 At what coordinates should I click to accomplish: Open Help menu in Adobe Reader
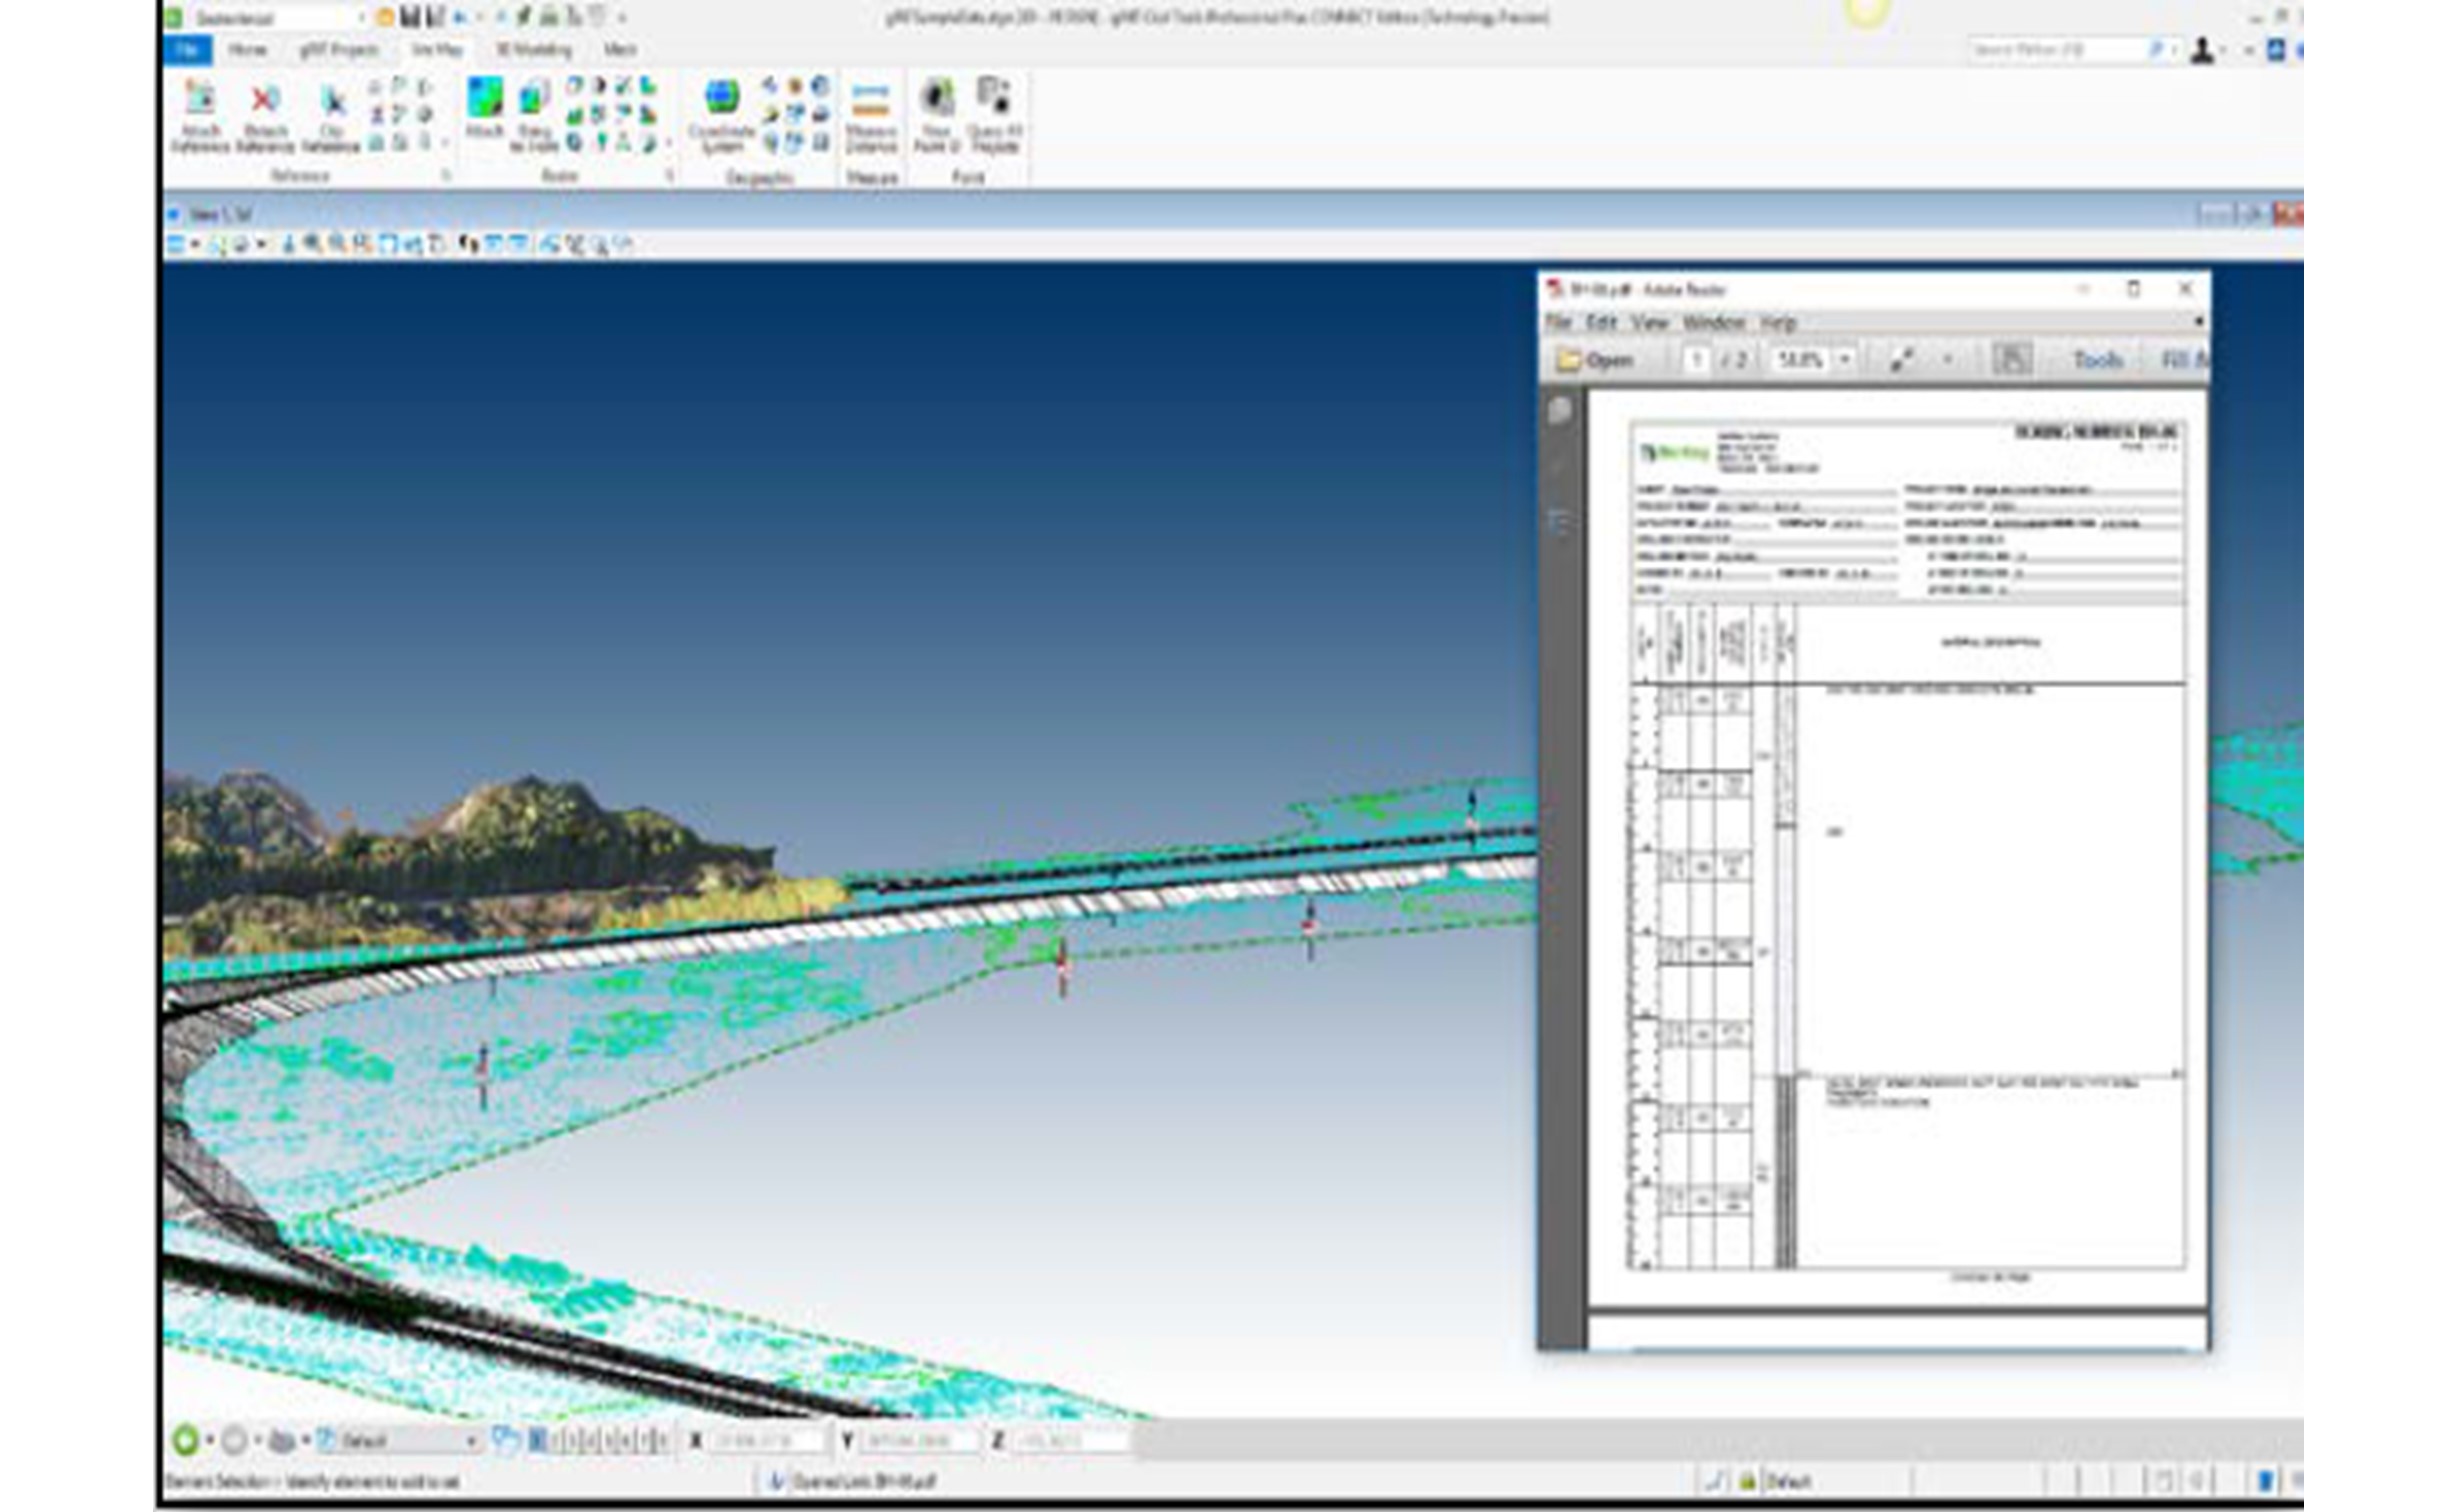pos(1778,322)
